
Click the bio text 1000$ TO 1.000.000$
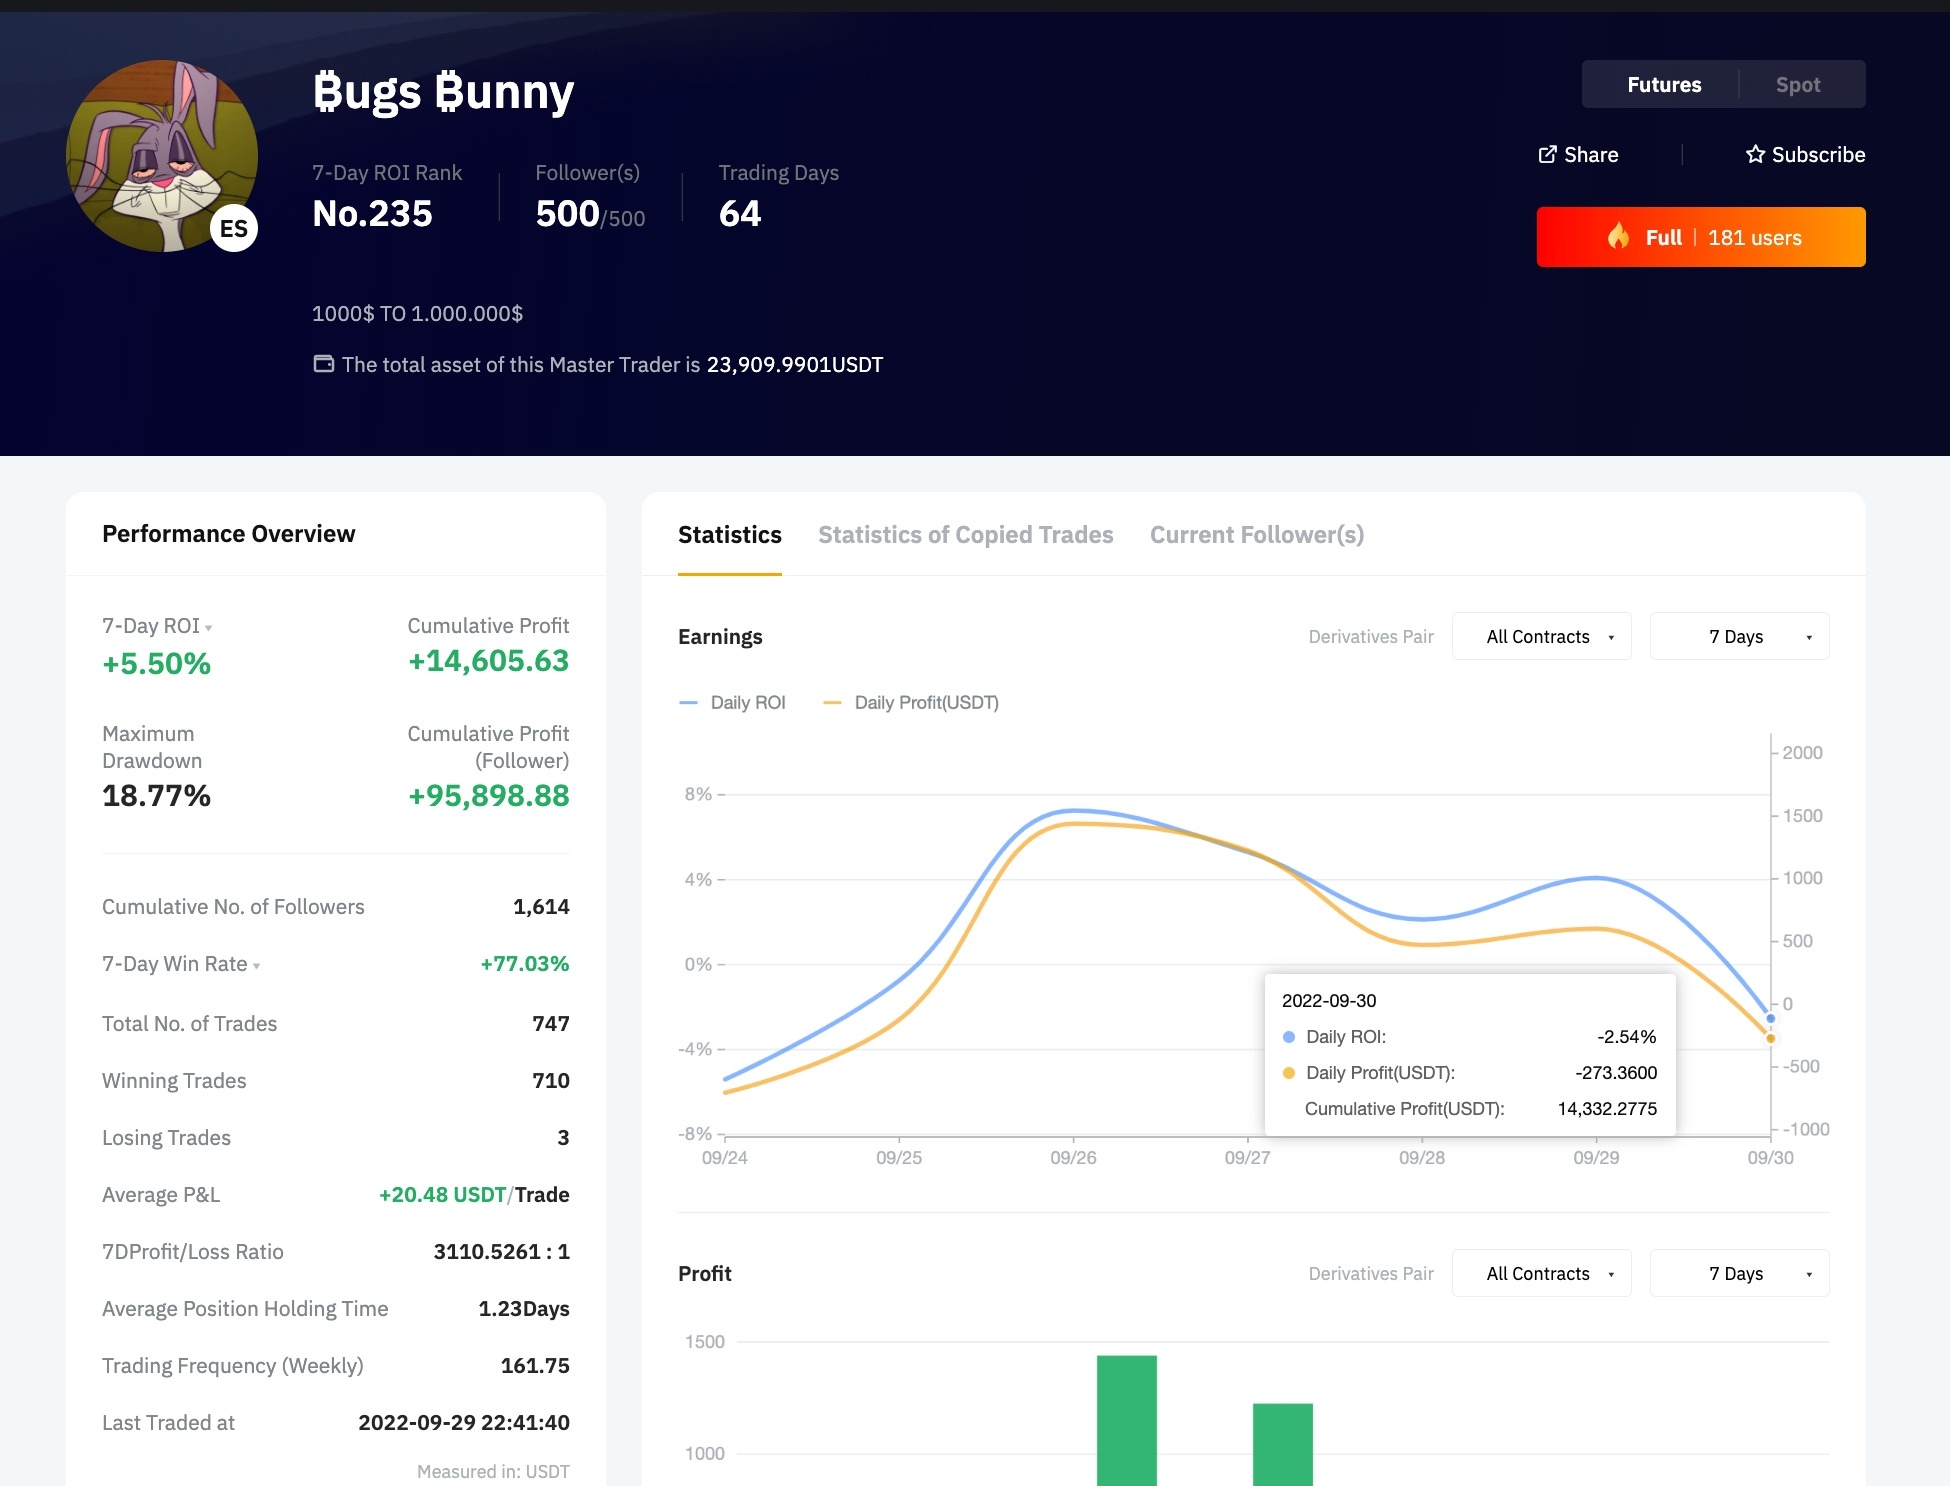coord(417,313)
